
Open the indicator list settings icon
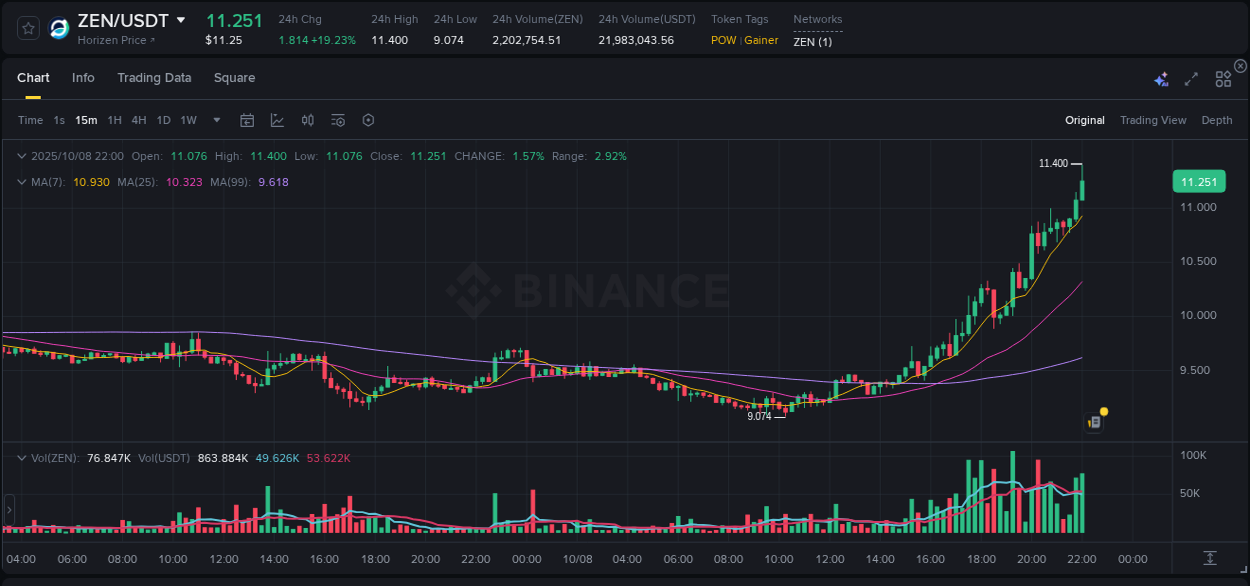point(338,120)
